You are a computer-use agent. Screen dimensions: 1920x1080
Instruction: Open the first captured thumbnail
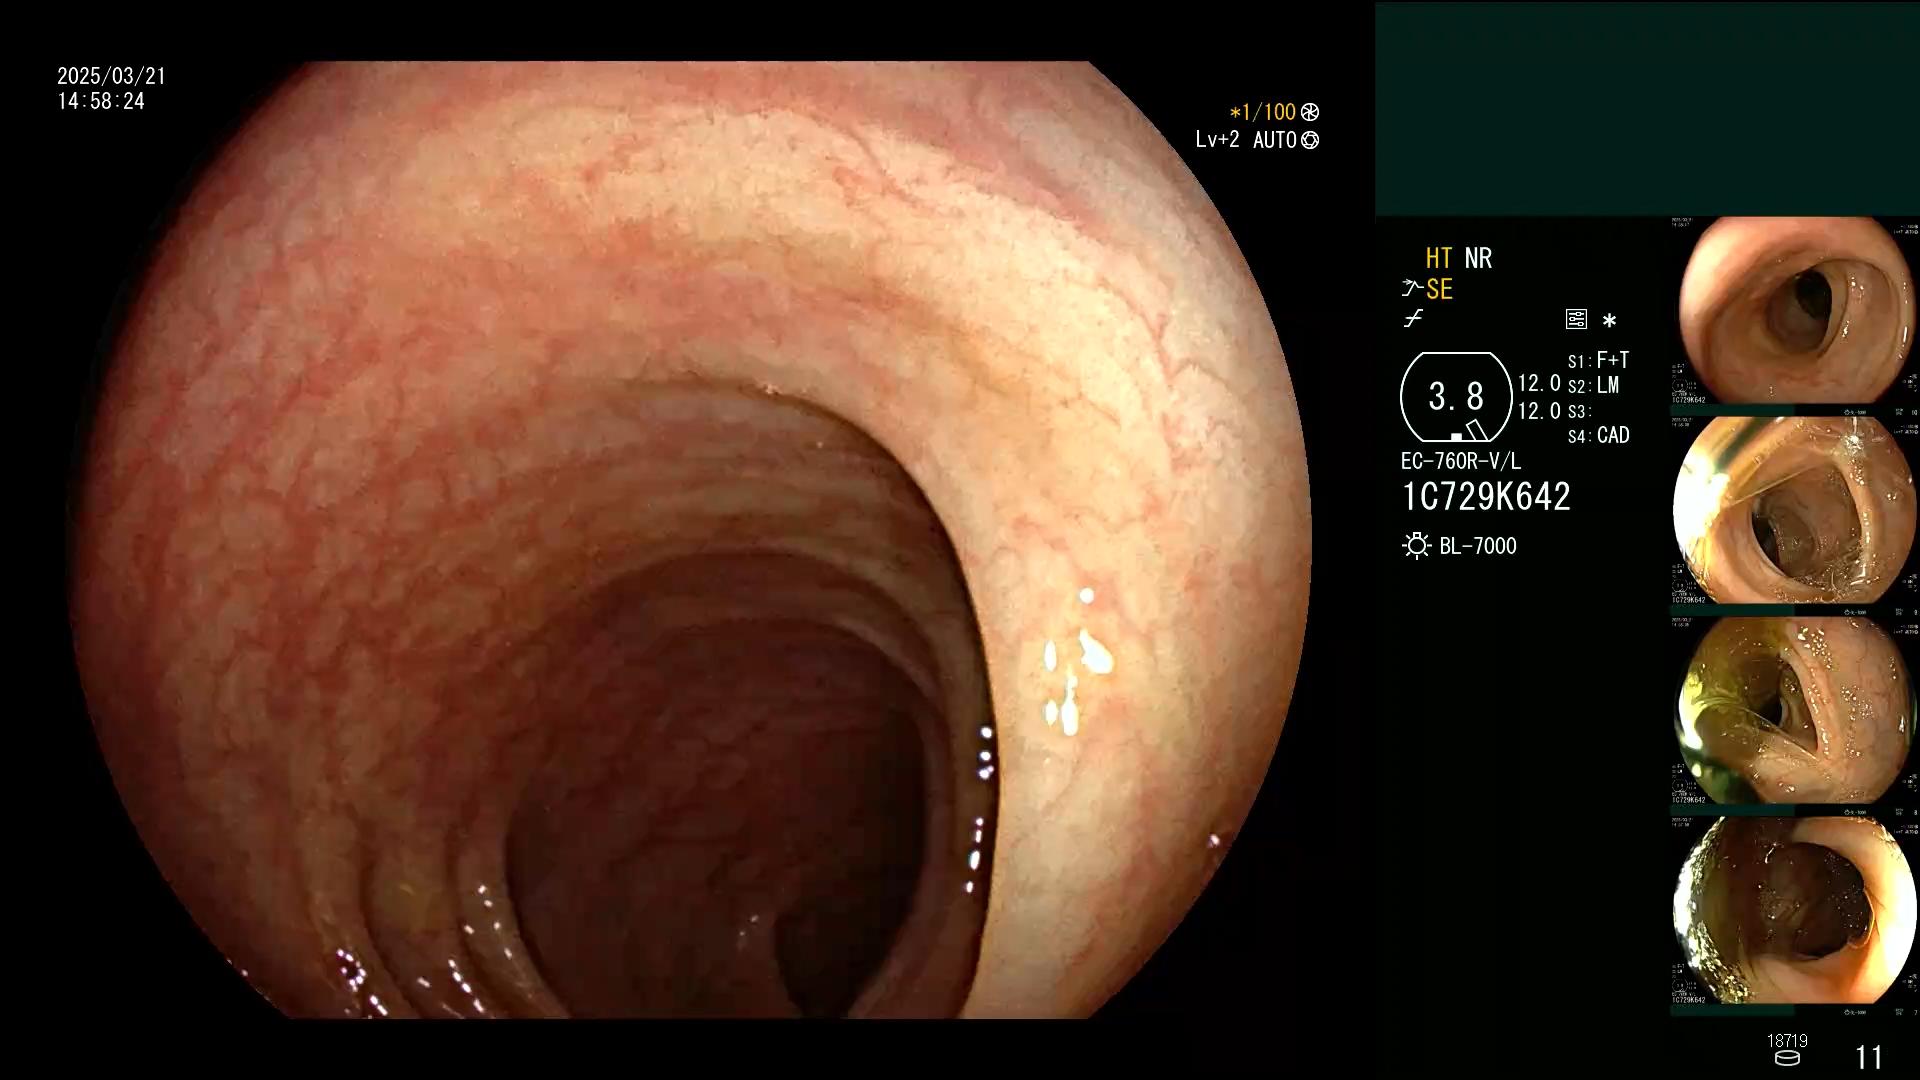(x=1795, y=310)
